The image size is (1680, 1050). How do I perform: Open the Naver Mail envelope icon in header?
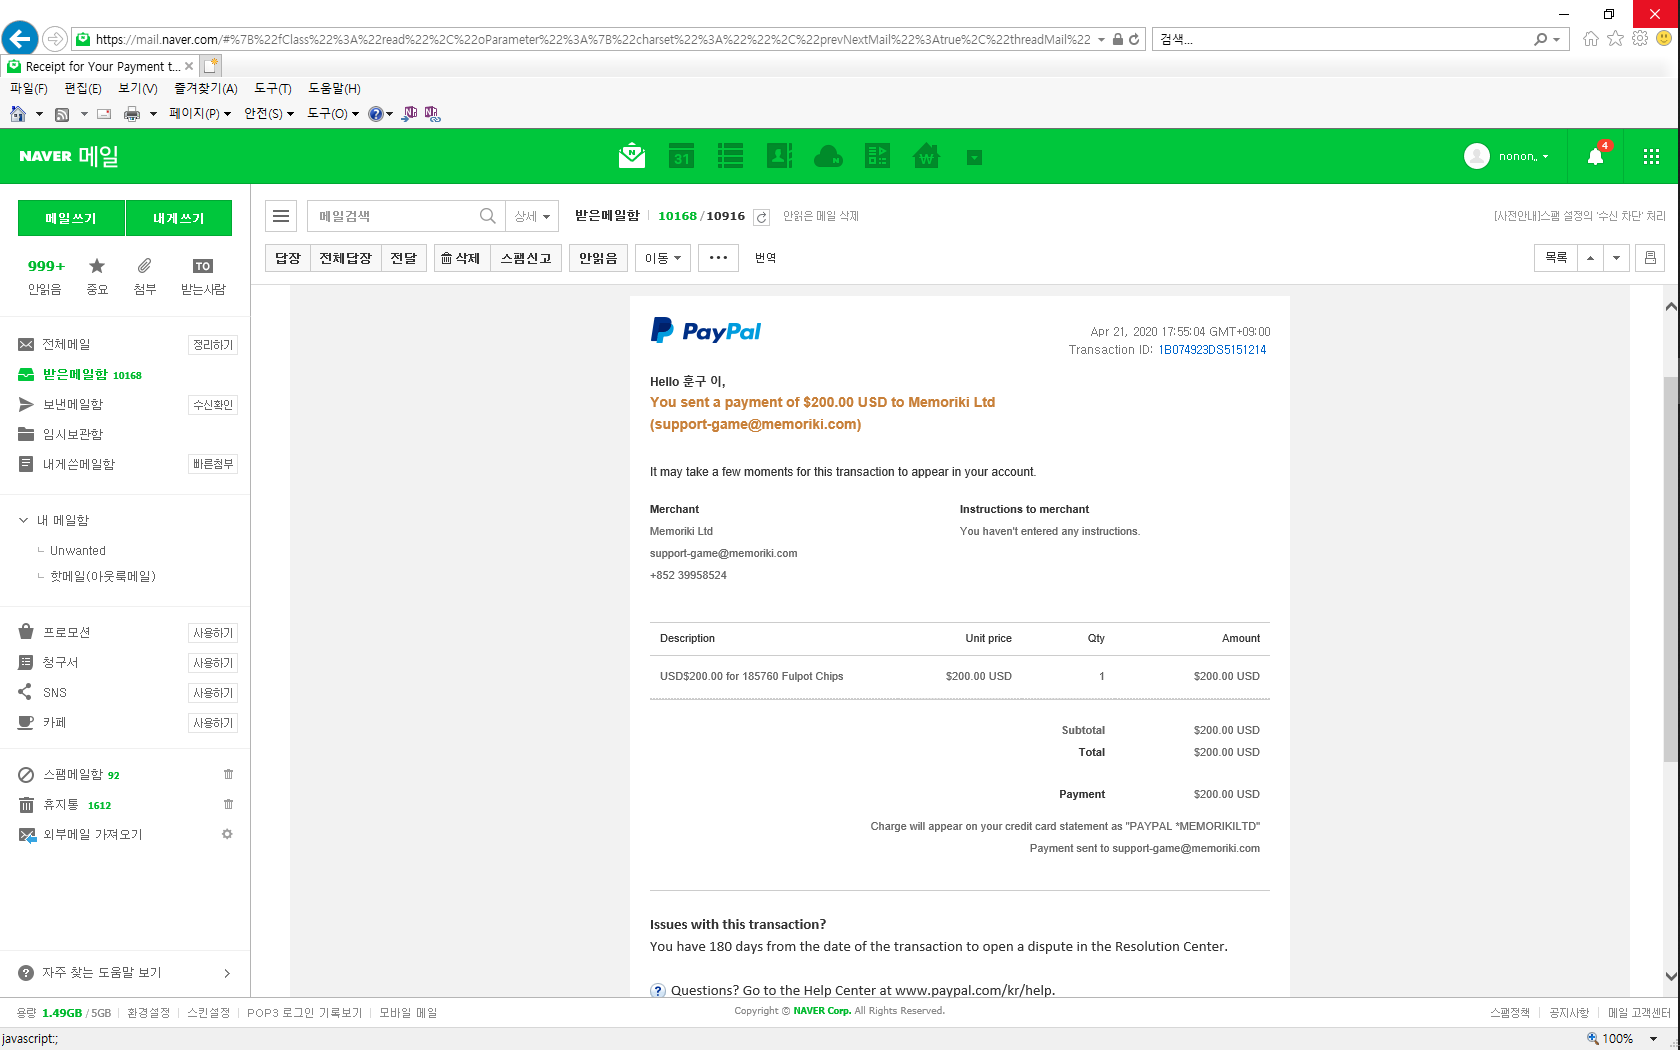click(x=632, y=156)
